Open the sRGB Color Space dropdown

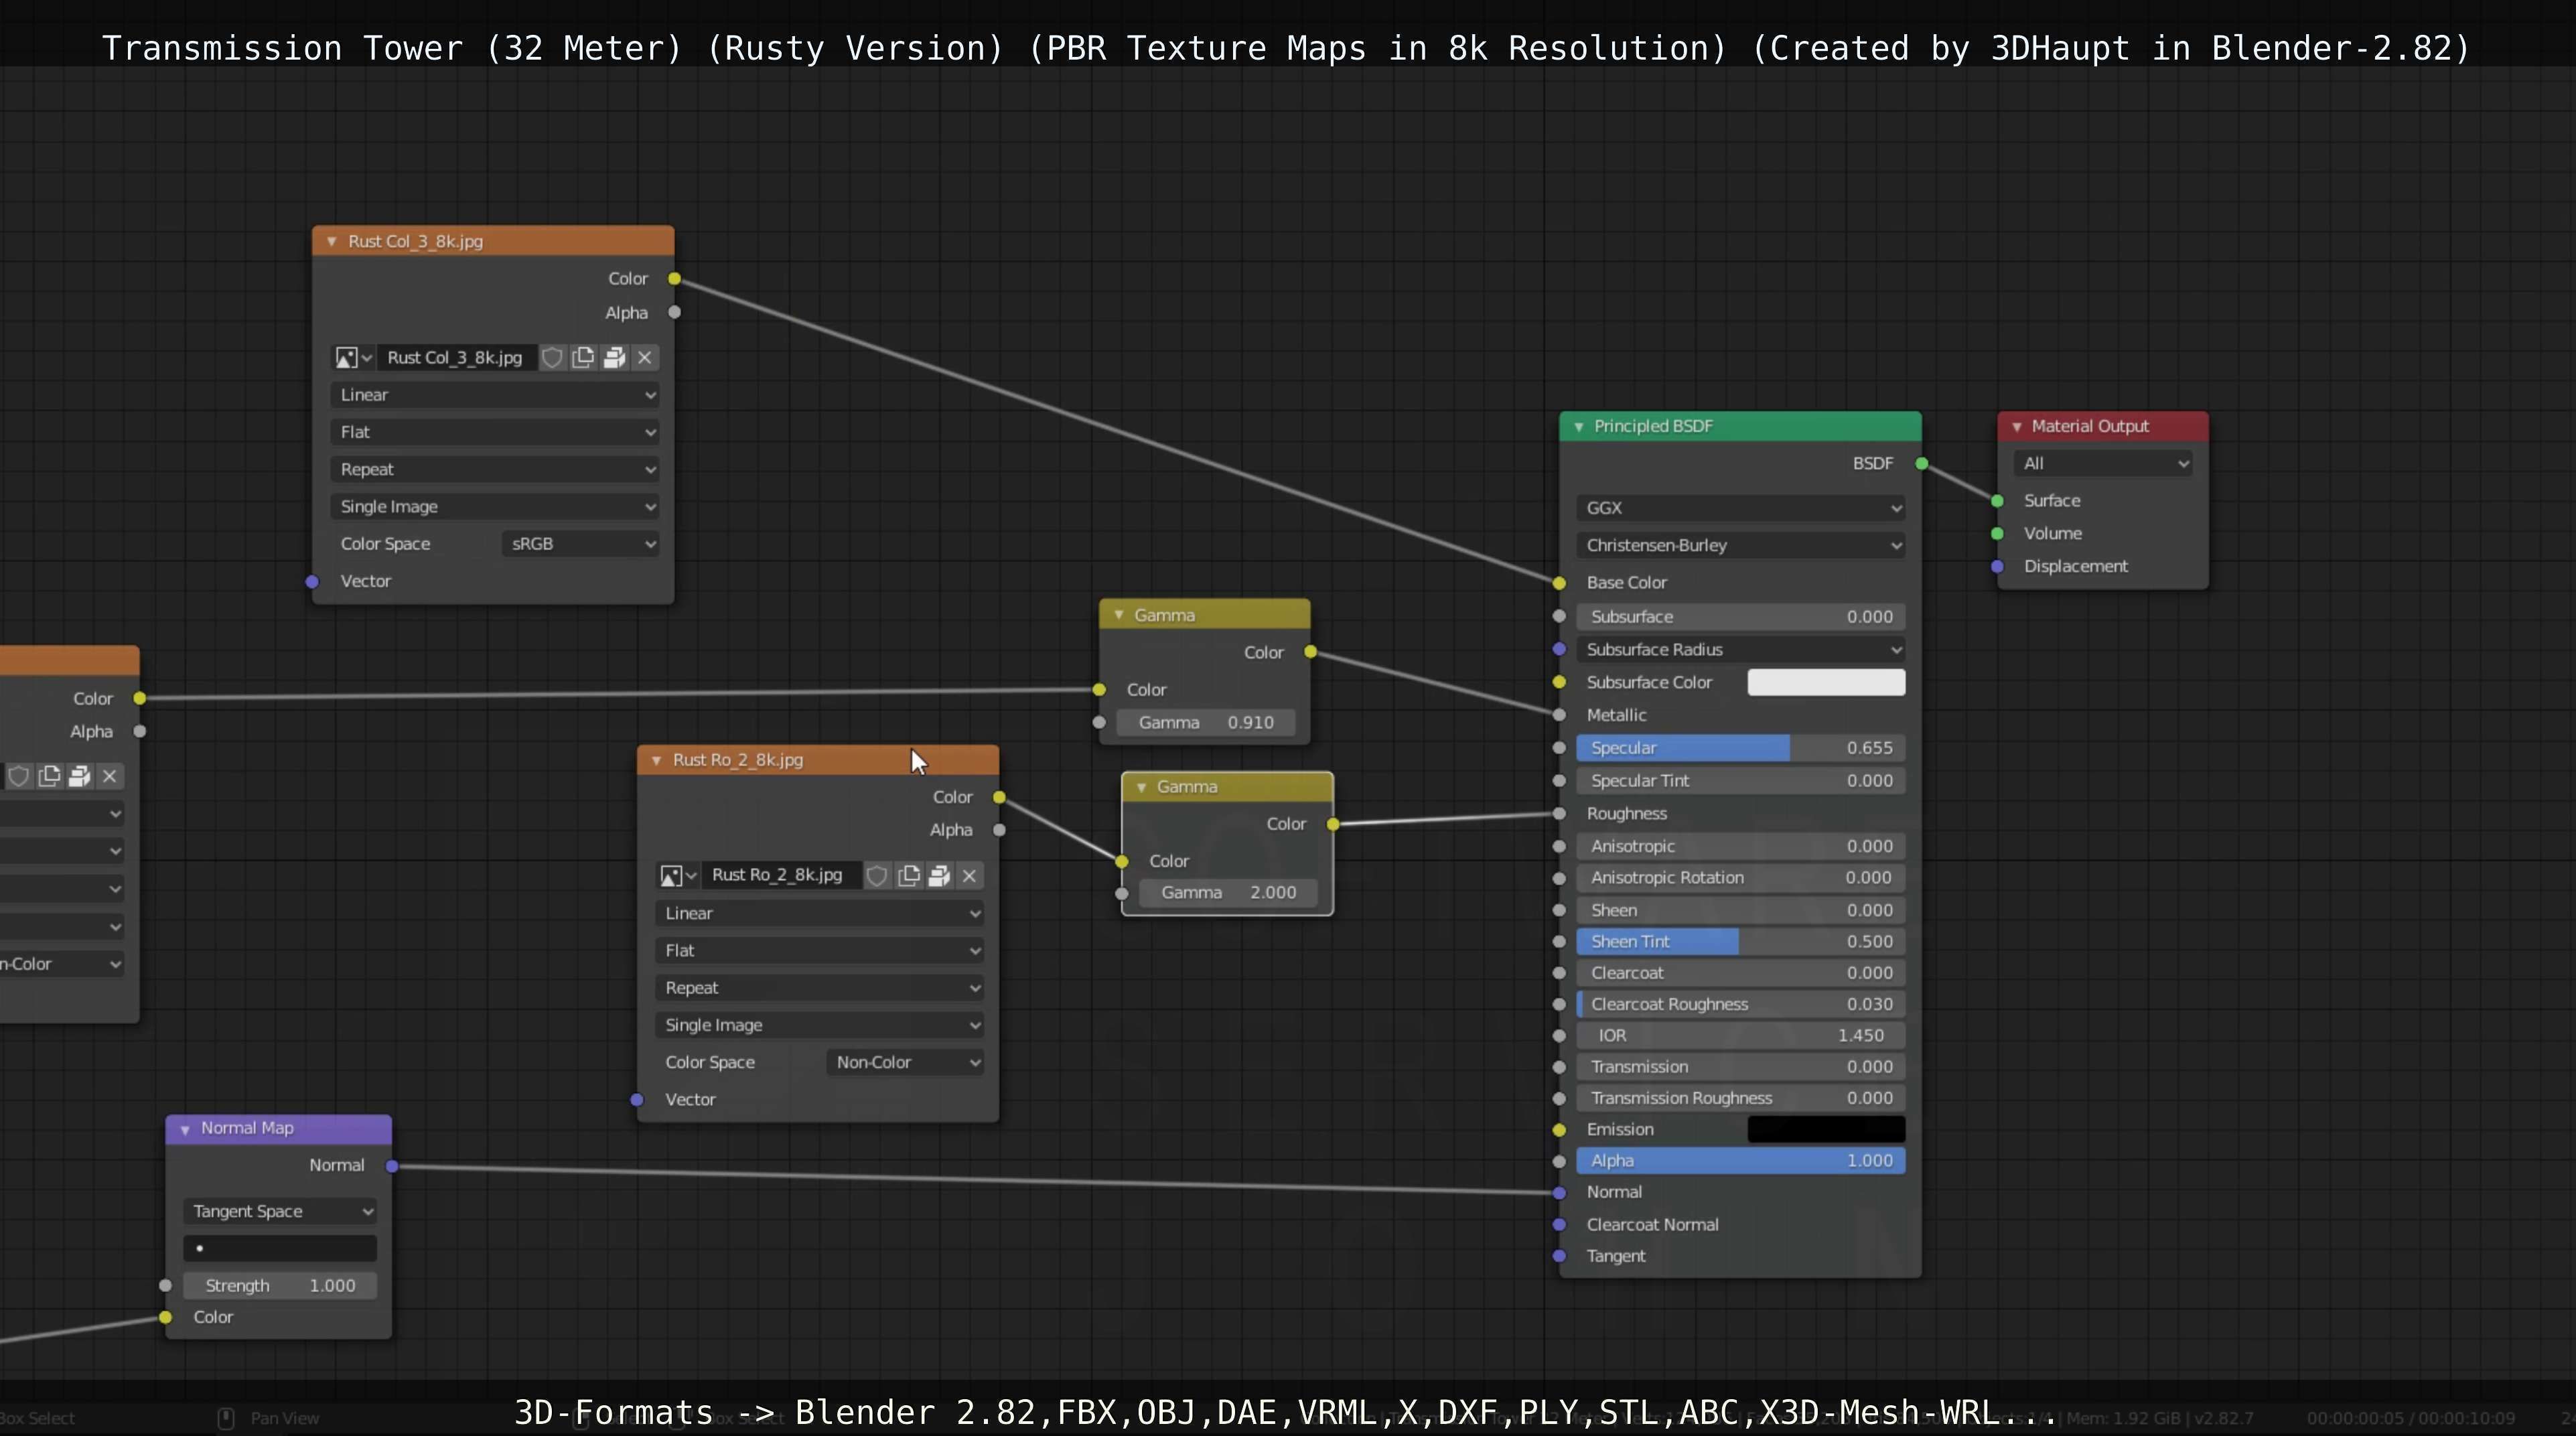tap(581, 544)
